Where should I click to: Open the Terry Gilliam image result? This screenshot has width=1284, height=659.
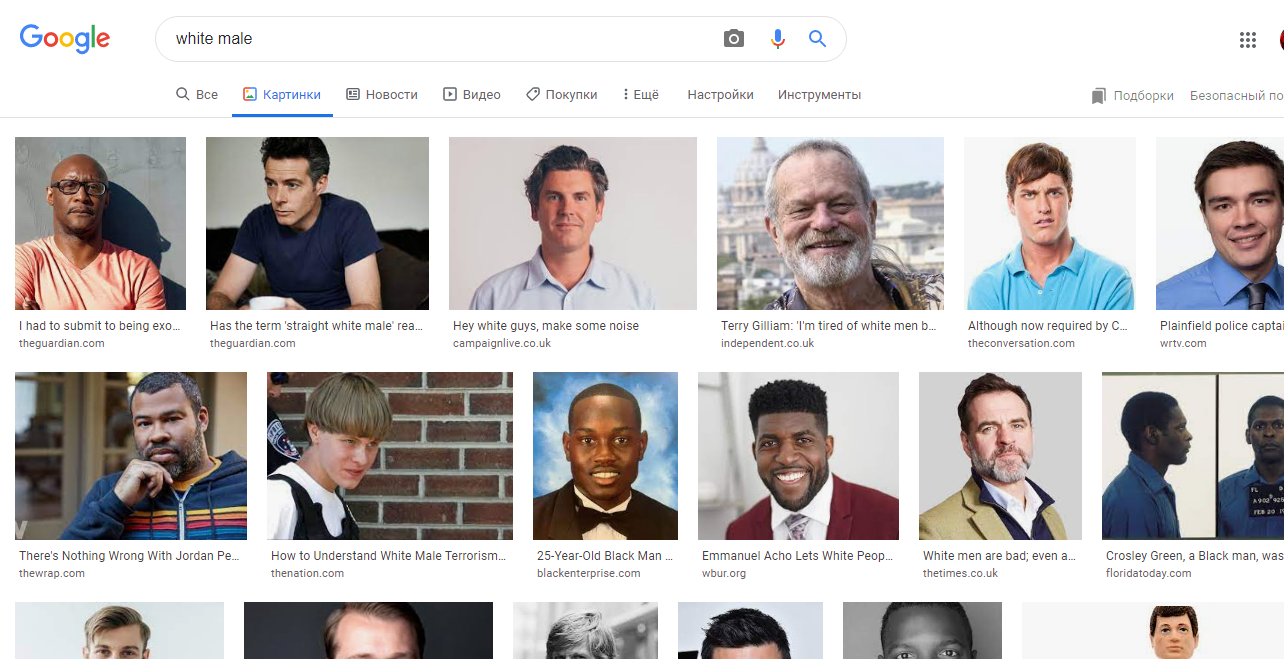(830, 223)
